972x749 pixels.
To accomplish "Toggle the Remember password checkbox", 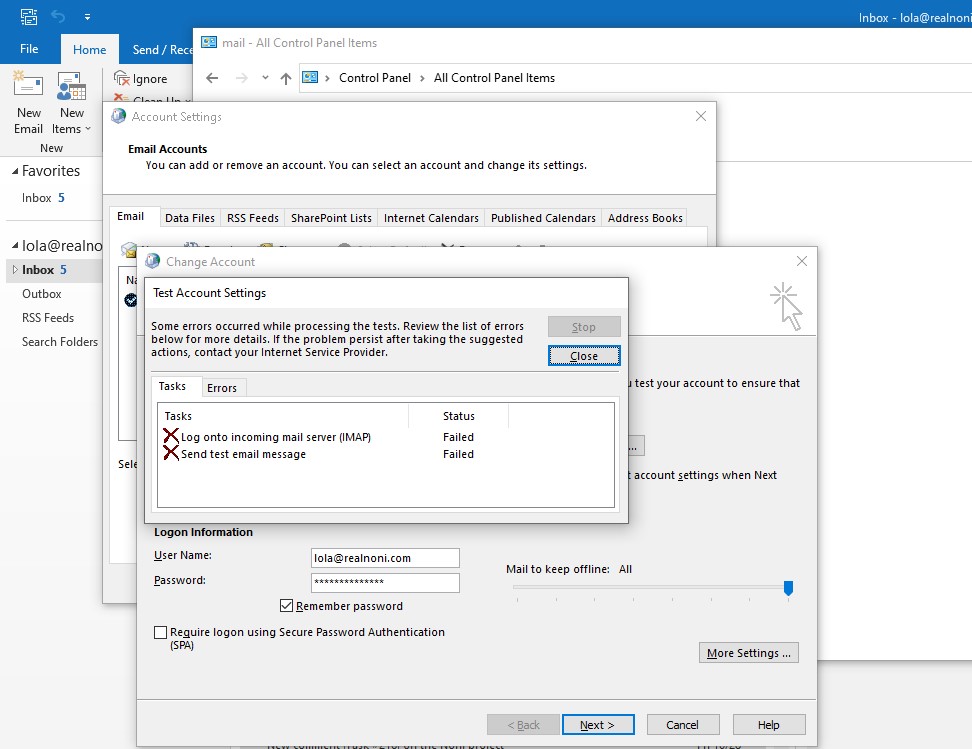I will pyautogui.click(x=286, y=605).
